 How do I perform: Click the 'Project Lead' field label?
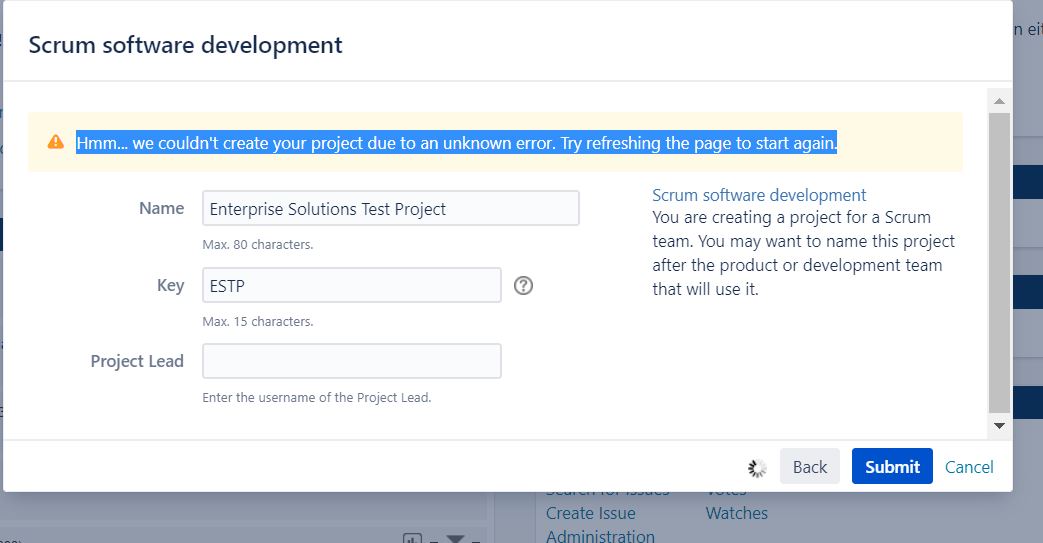click(x=137, y=361)
